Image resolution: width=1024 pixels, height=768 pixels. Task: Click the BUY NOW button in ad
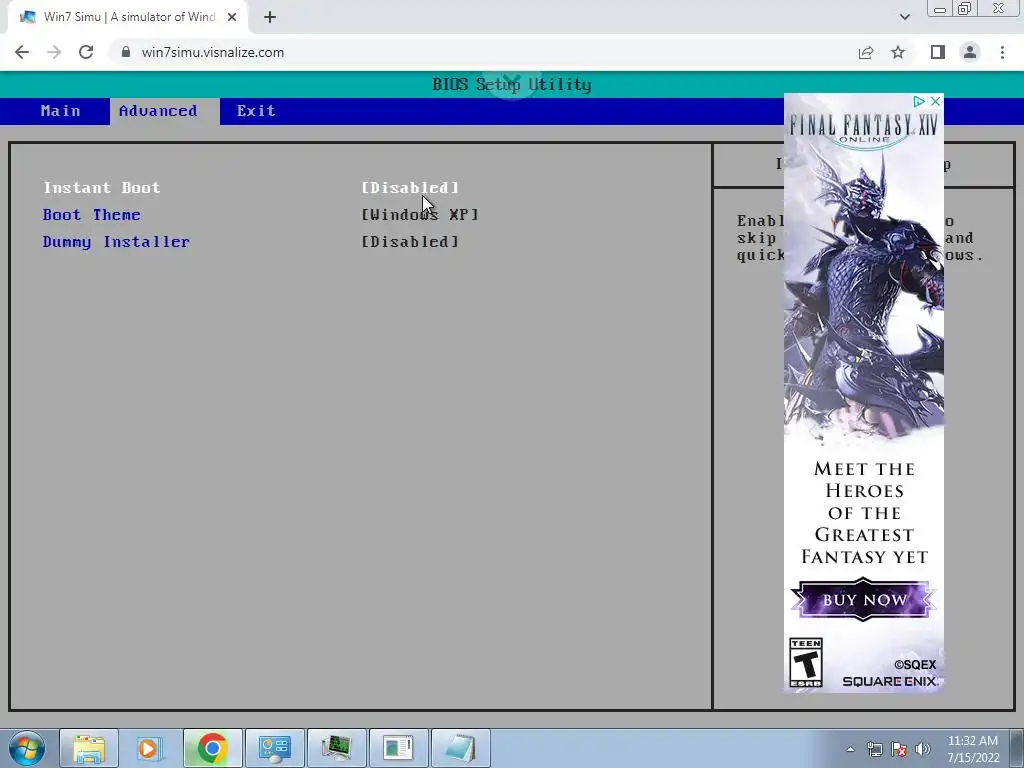point(864,600)
